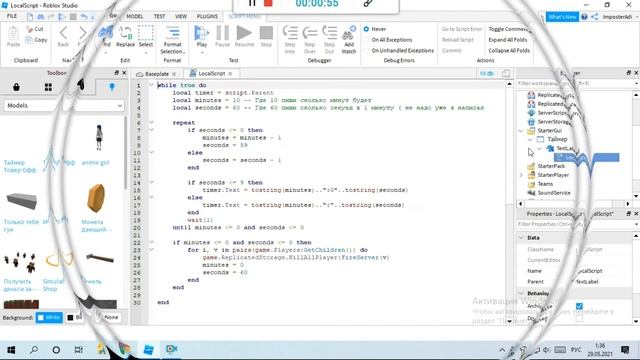640x360 pixels.
Task: Open Task View on taskbar
Action: (78, 350)
